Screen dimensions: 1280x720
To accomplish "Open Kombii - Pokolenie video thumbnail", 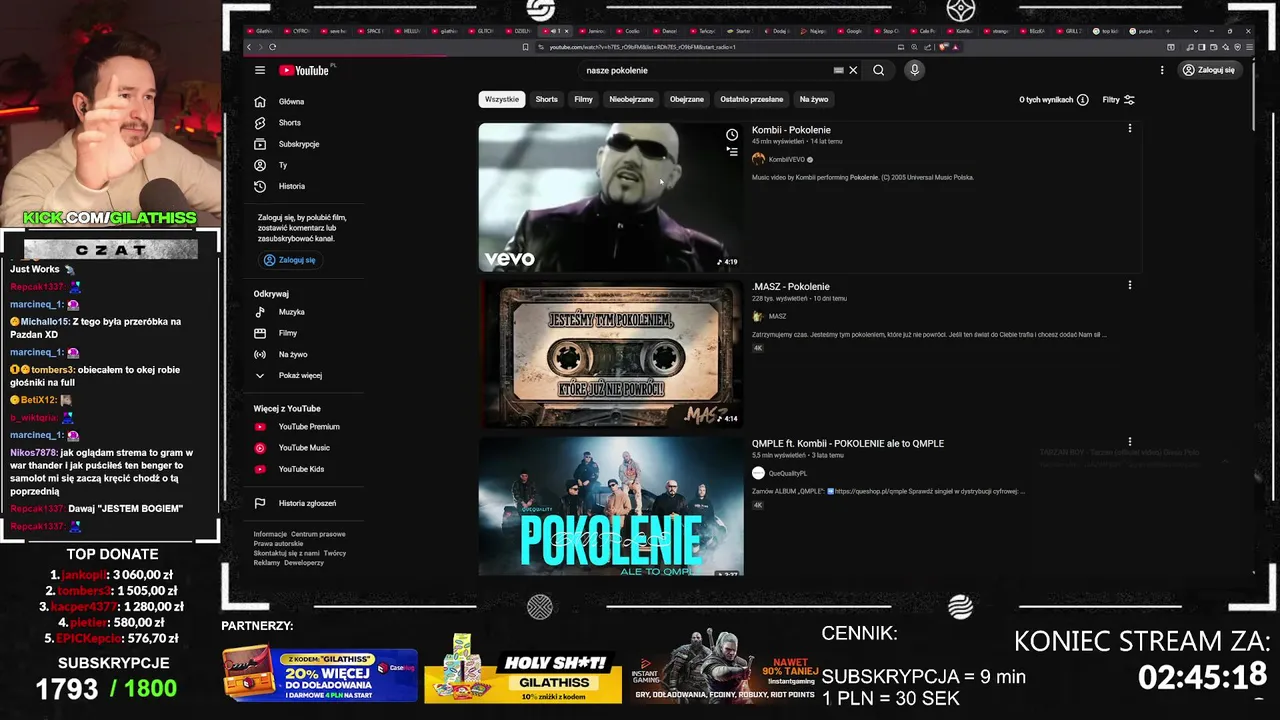I will 610,197.
